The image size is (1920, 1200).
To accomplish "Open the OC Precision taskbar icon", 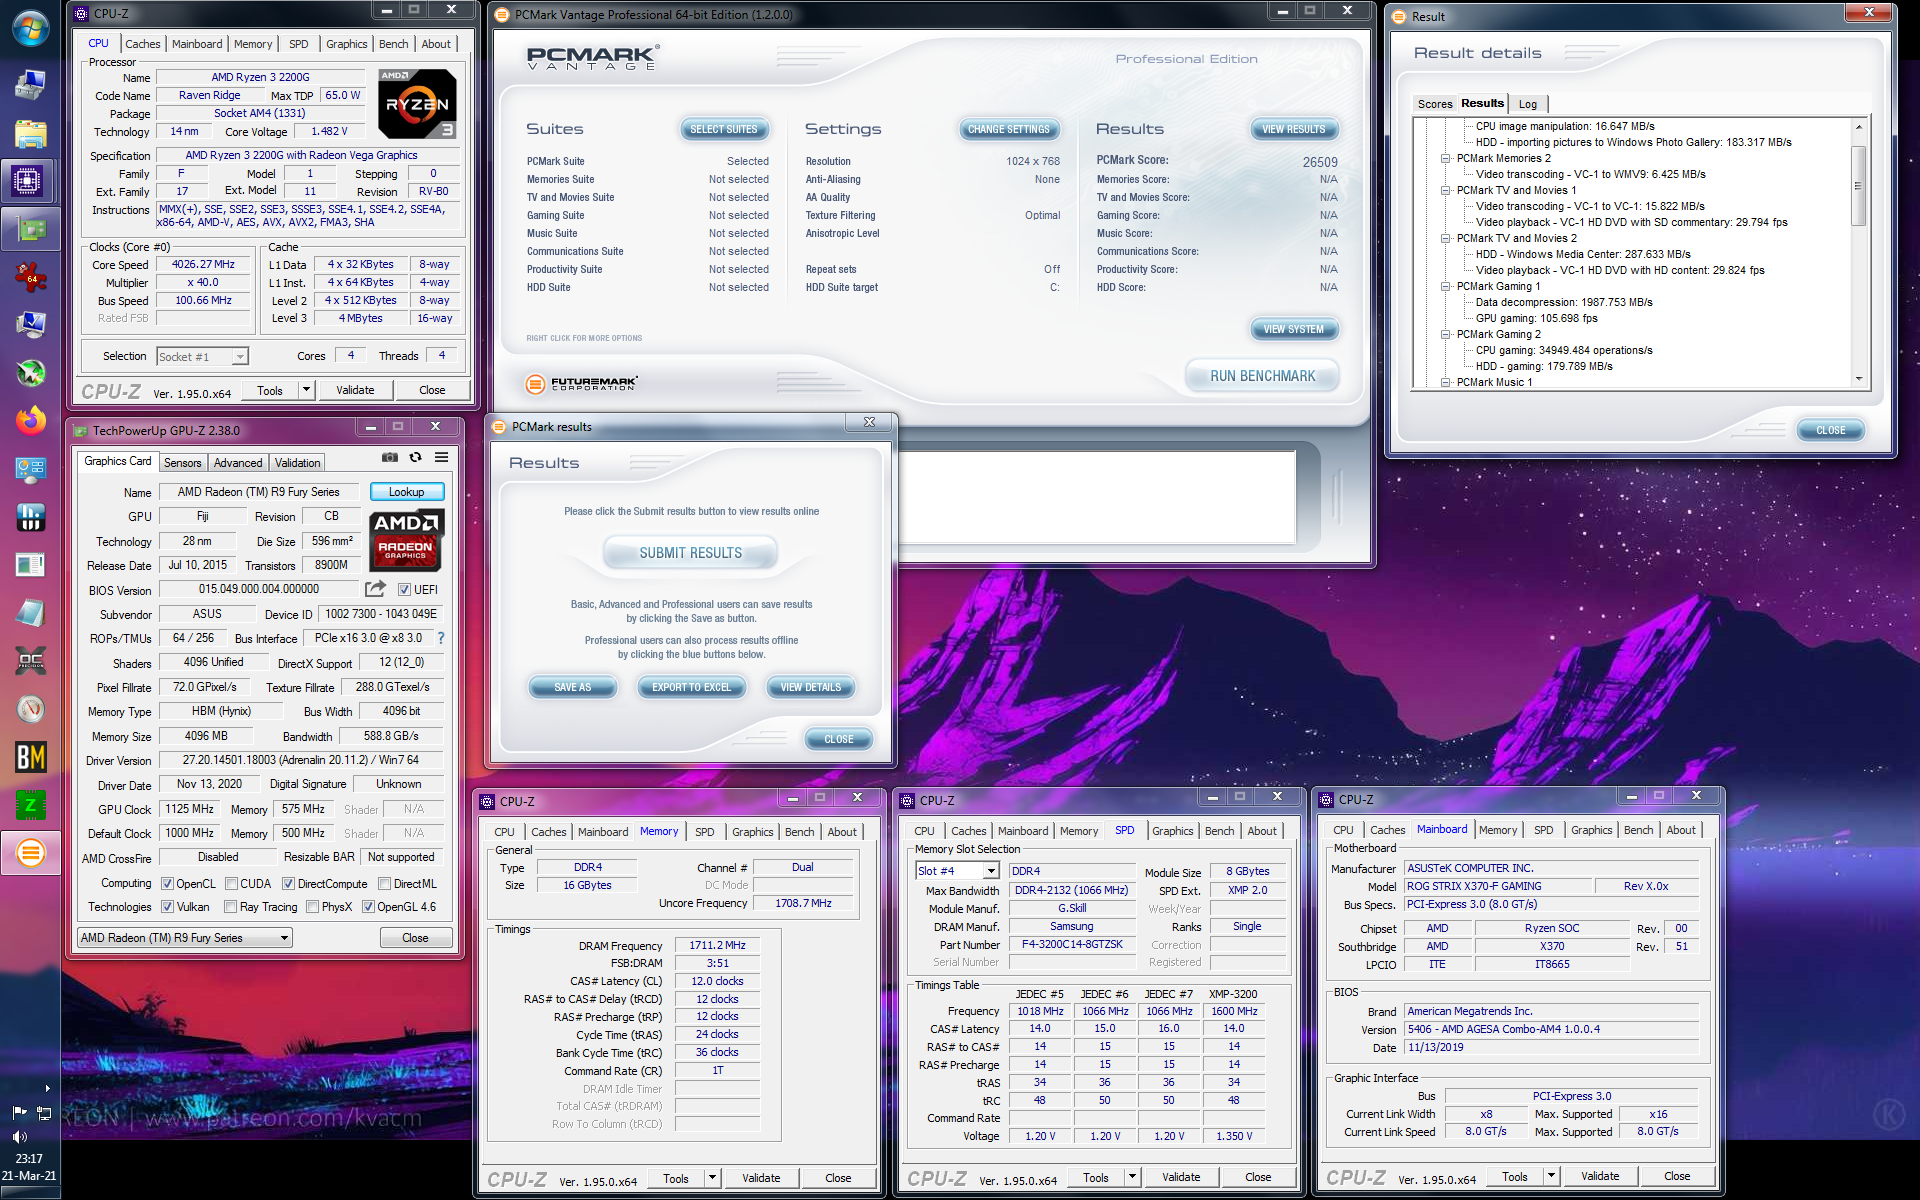I will [x=30, y=661].
